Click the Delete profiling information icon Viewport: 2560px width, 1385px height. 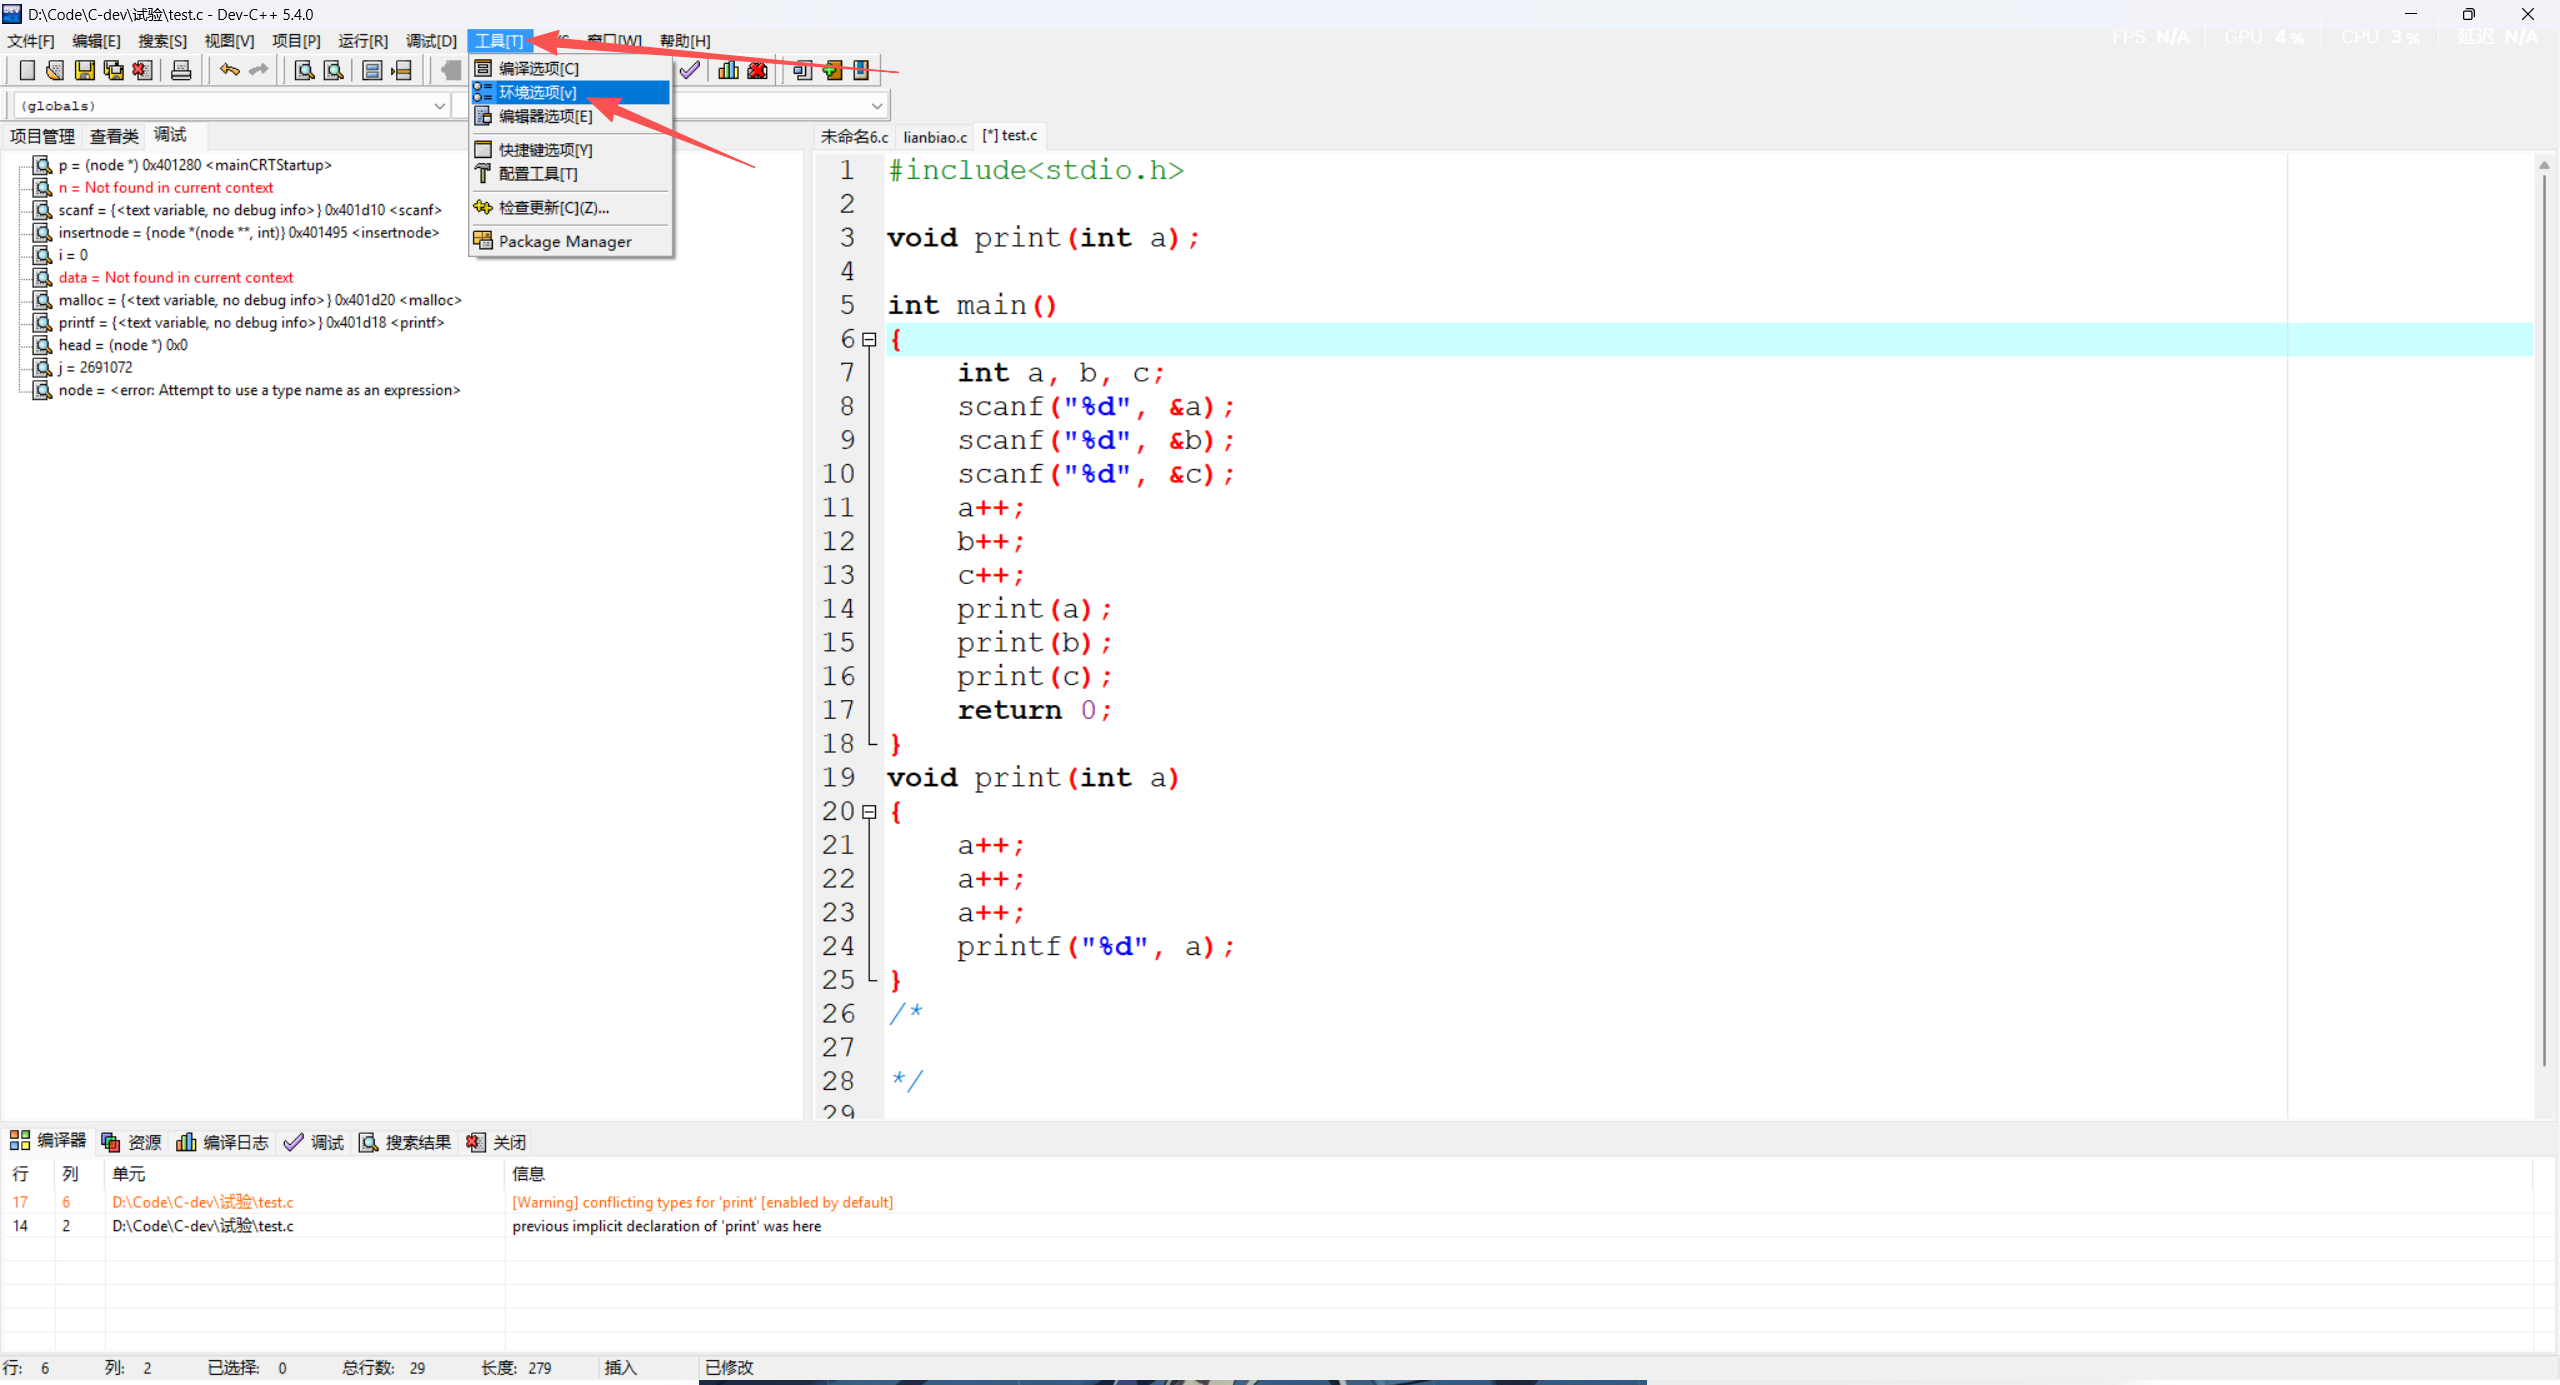click(x=758, y=70)
